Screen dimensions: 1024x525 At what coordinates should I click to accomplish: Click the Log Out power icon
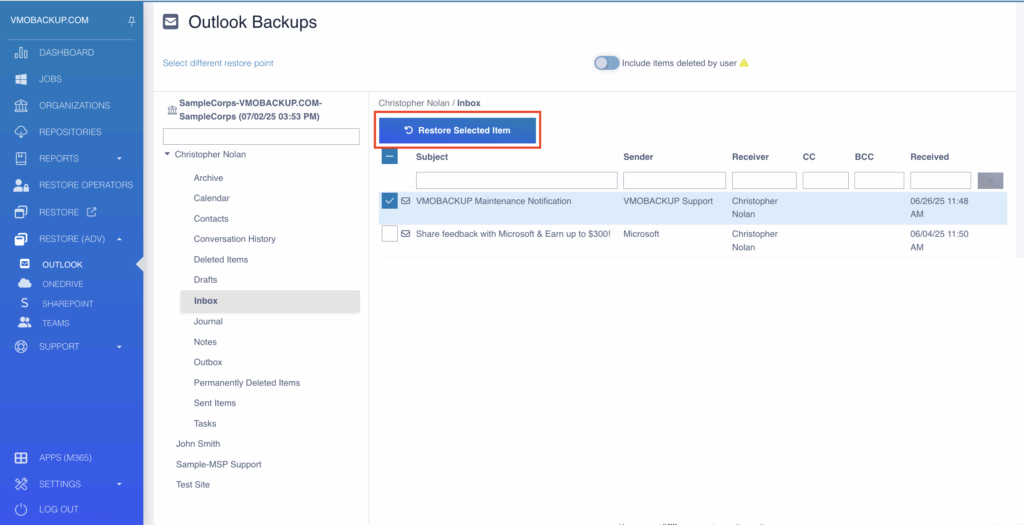pyautogui.click(x=21, y=509)
